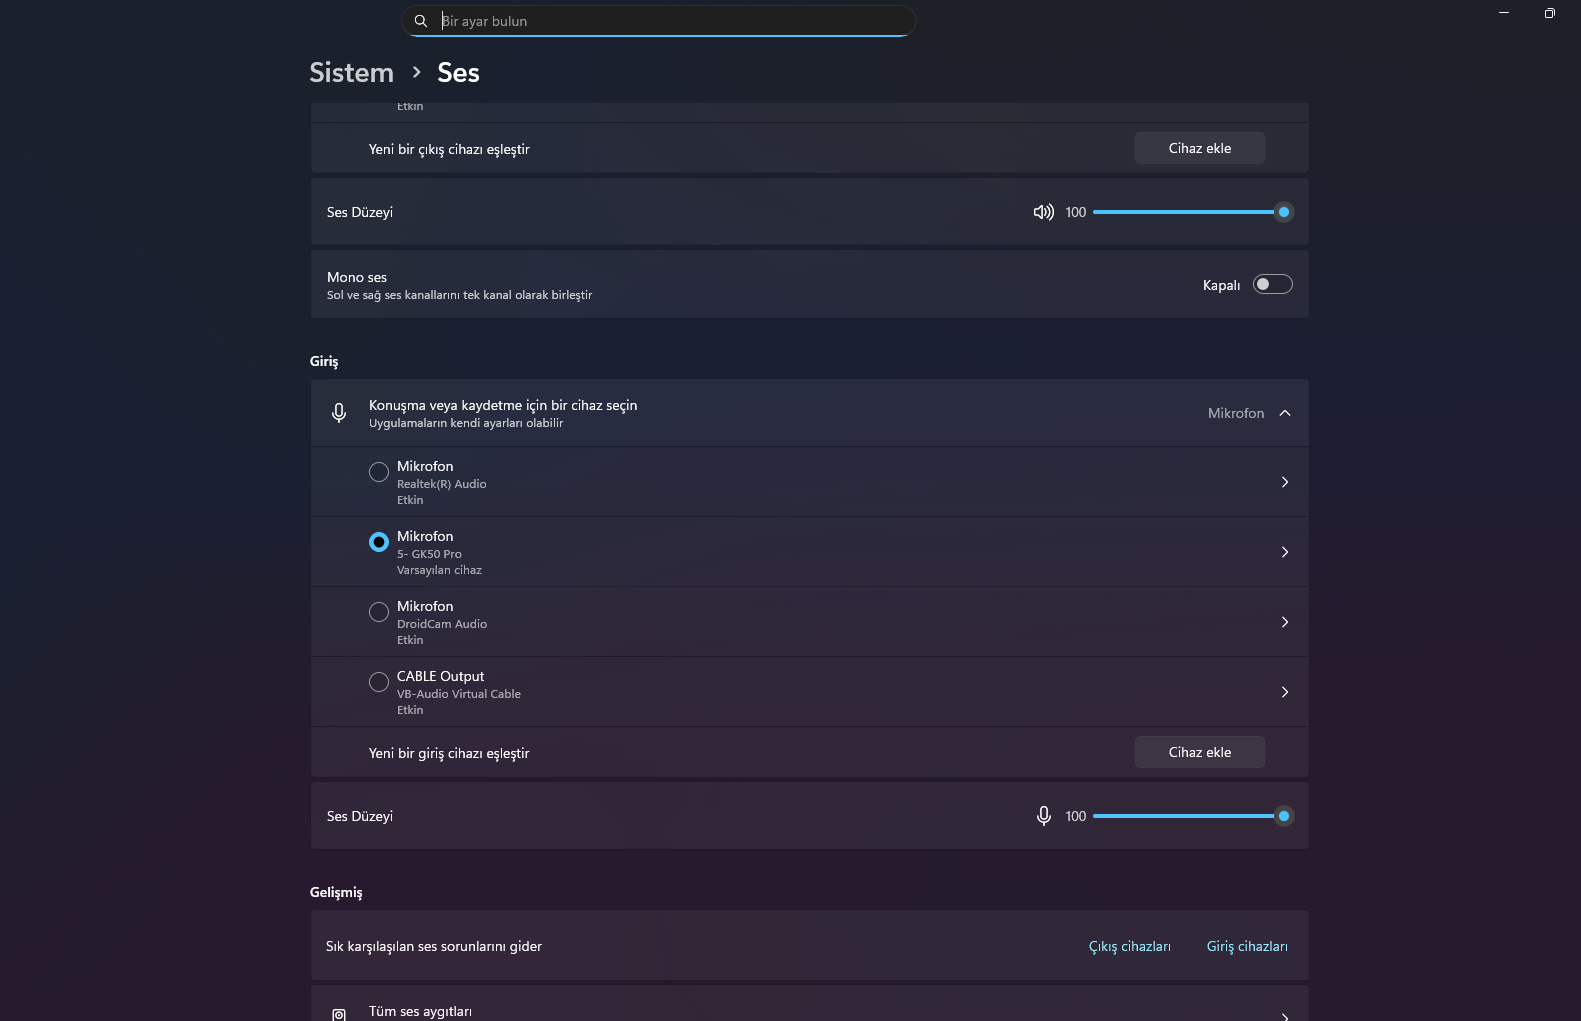This screenshot has width=1581, height=1021.
Task: Mute input via microphone volume icon
Action: [x=1043, y=816]
